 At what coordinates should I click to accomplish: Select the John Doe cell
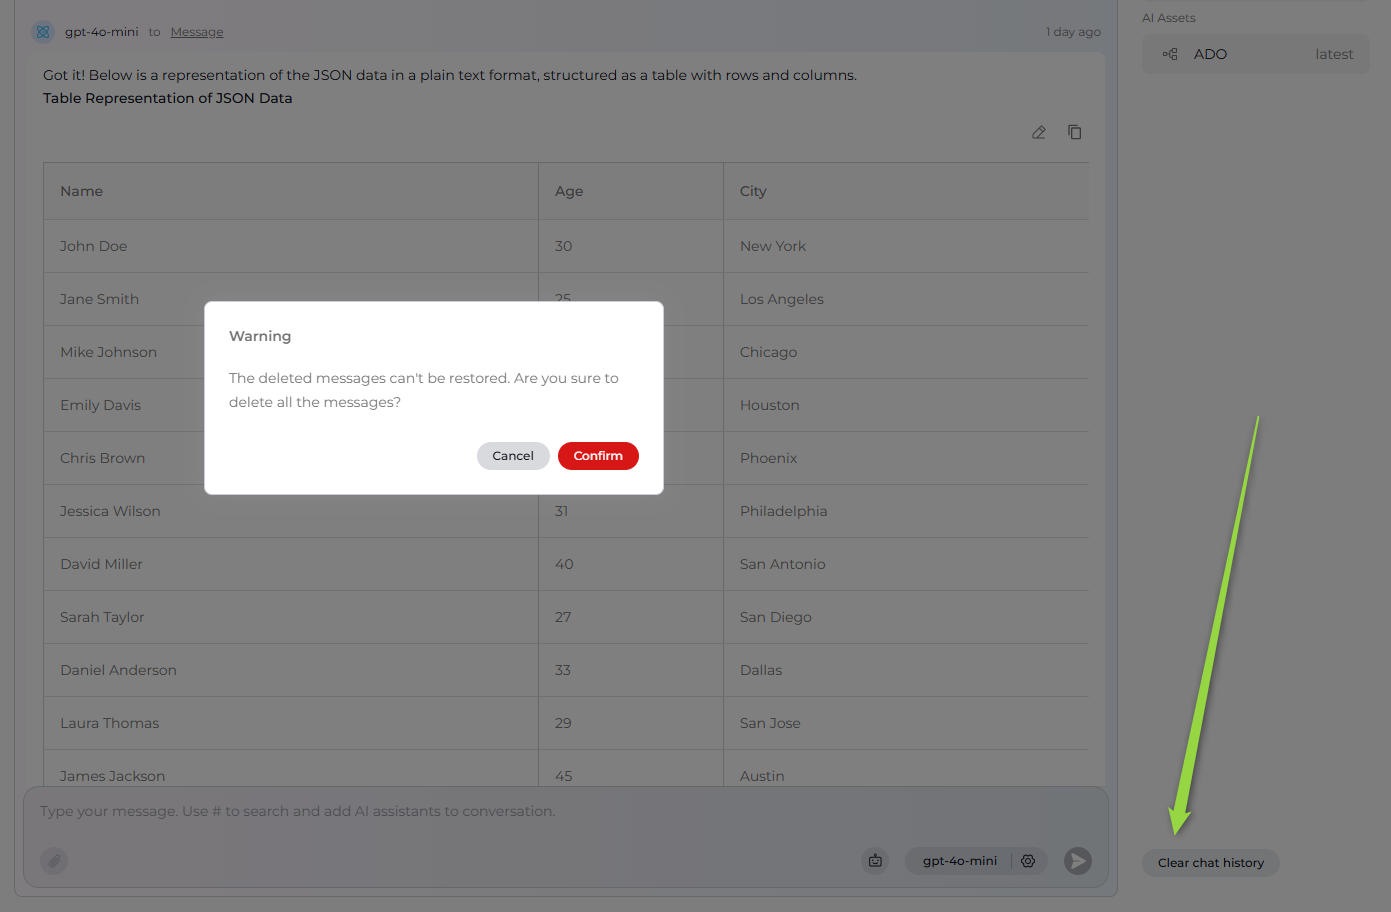[291, 246]
